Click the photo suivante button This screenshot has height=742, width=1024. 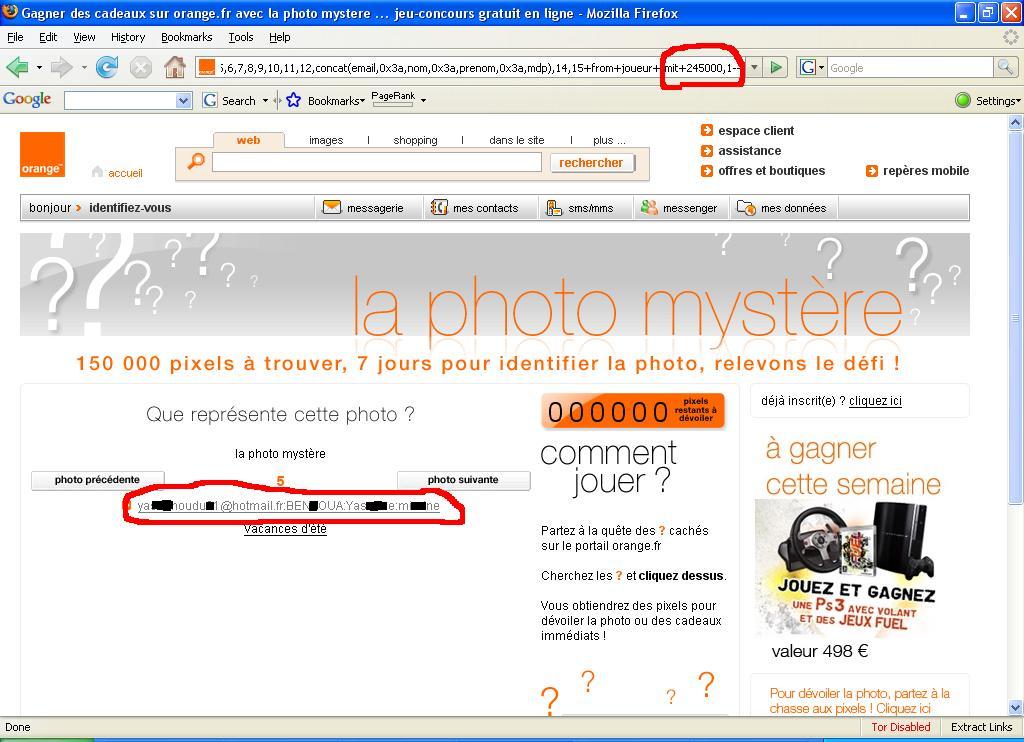[x=463, y=479]
